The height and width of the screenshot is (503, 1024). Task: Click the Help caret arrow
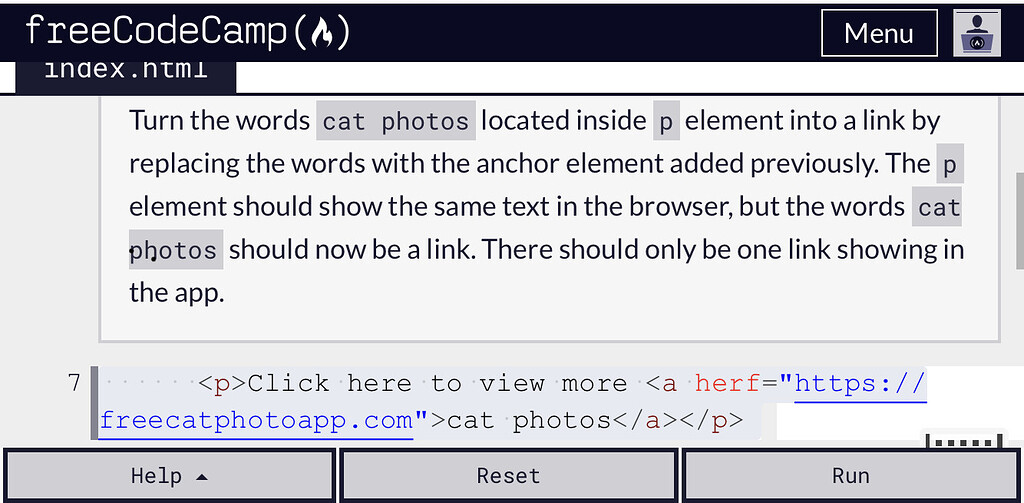201,476
